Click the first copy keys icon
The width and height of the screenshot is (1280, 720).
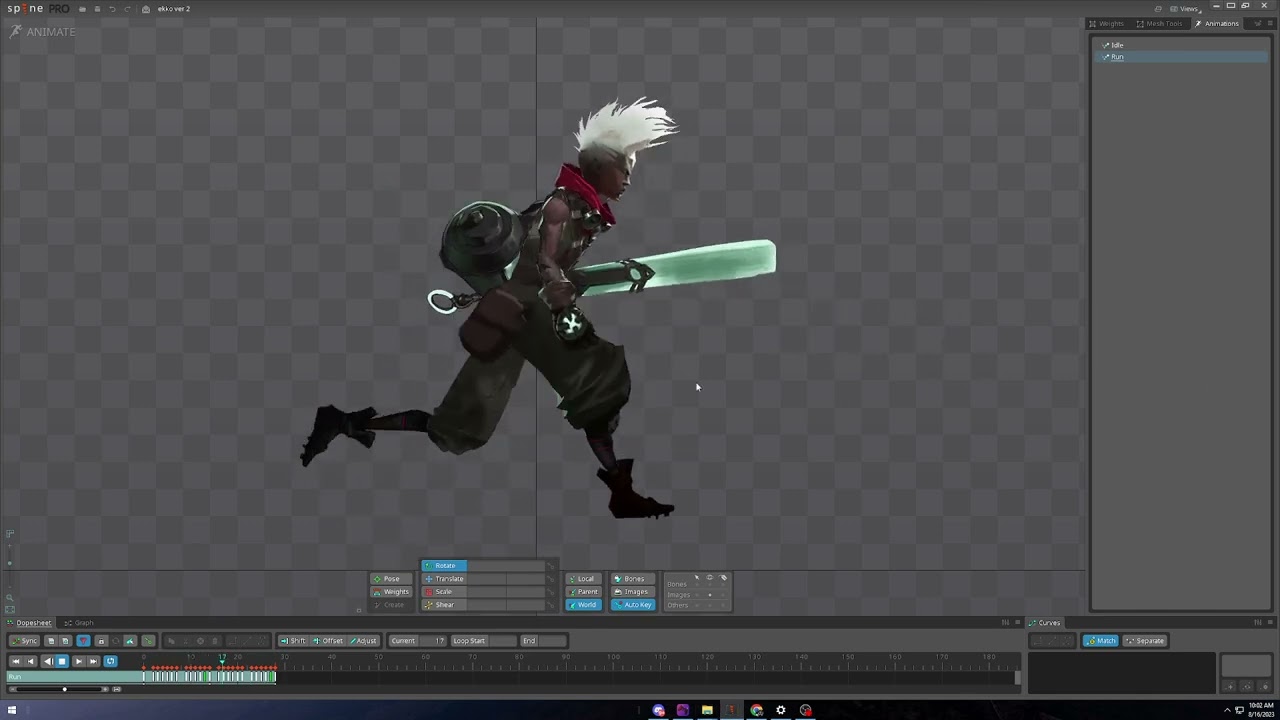coord(51,641)
